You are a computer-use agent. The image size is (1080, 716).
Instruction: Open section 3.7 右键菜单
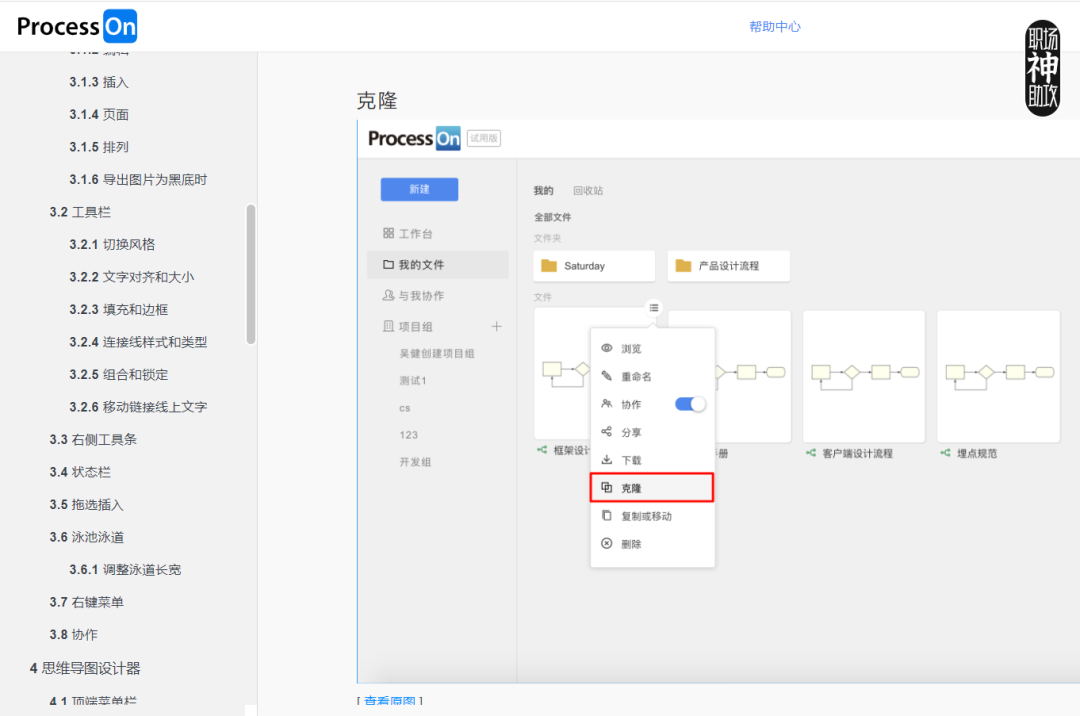(x=86, y=602)
